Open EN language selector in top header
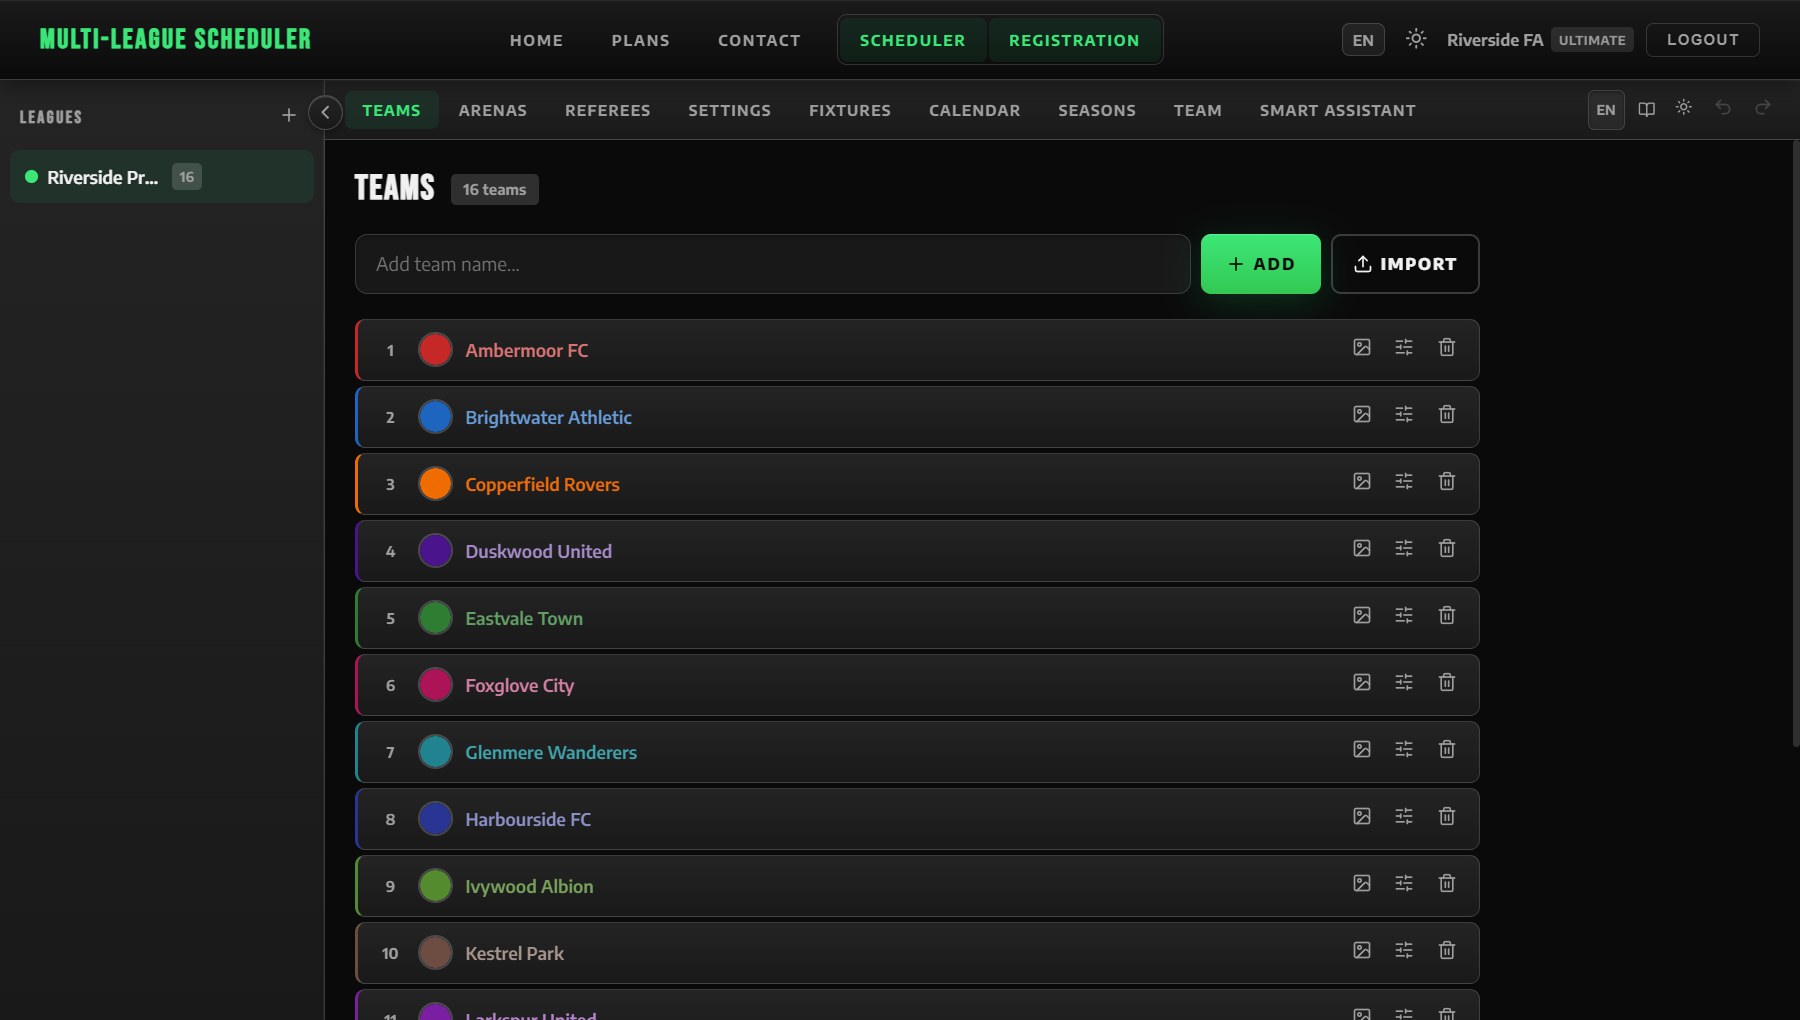 tap(1363, 40)
